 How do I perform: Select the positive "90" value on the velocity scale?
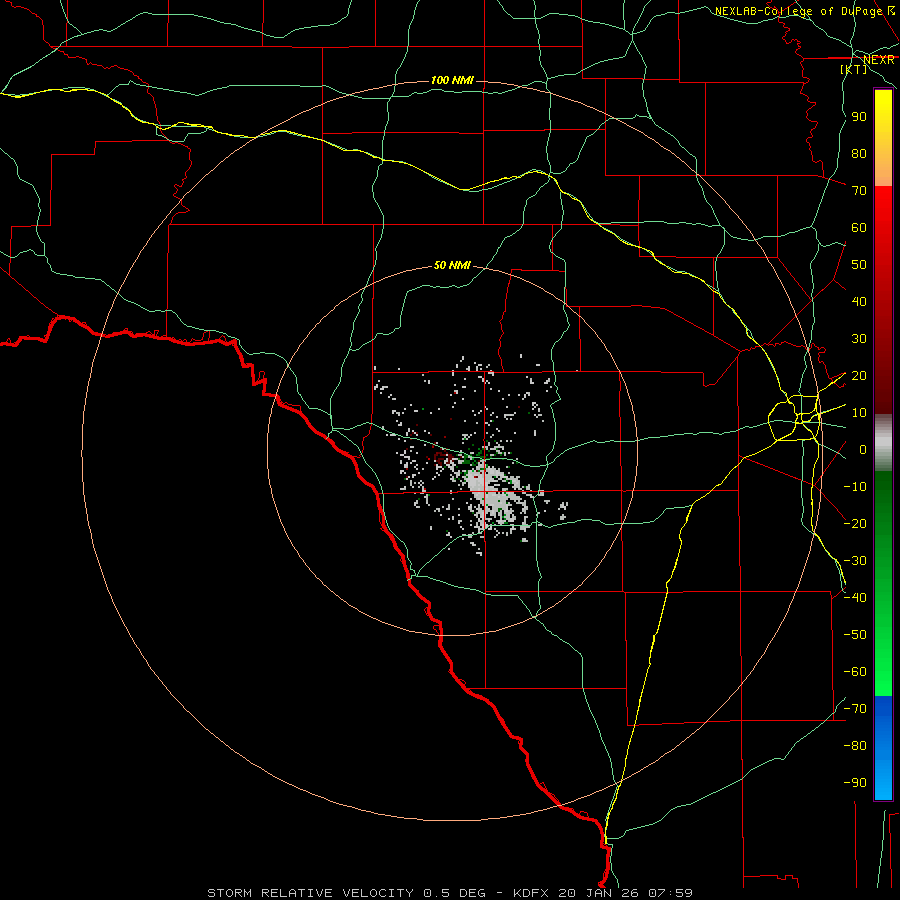pyautogui.click(x=859, y=117)
